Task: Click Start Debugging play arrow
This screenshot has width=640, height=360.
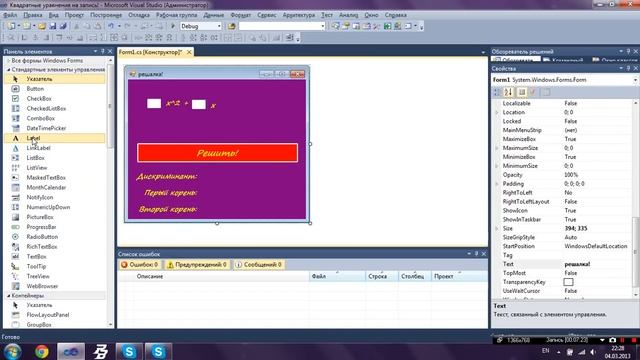Action: pyautogui.click(x=173, y=26)
